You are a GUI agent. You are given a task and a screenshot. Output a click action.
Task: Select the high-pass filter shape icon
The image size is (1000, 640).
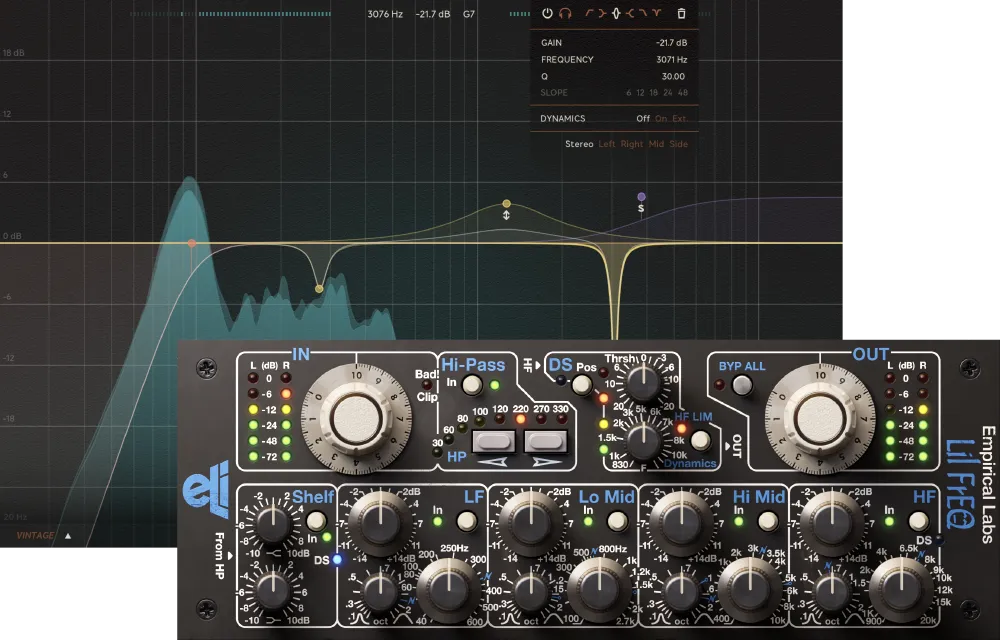(x=589, y=14)
